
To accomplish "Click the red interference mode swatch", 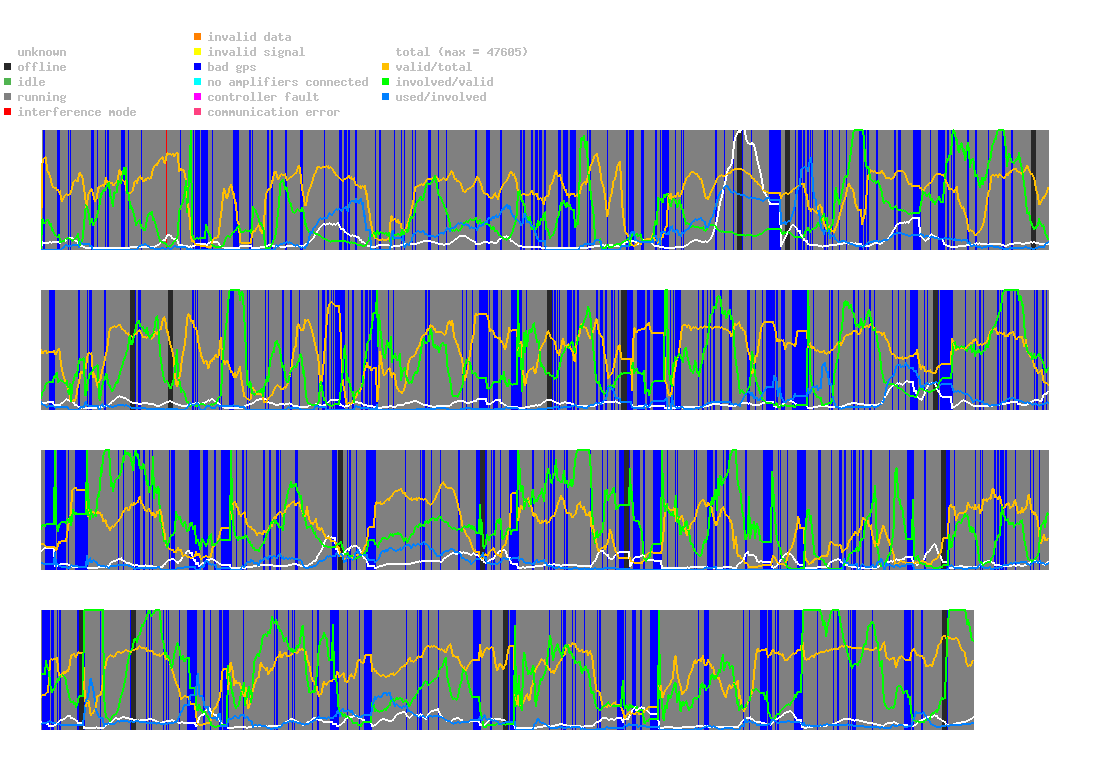I will click(x=8, y=112).
